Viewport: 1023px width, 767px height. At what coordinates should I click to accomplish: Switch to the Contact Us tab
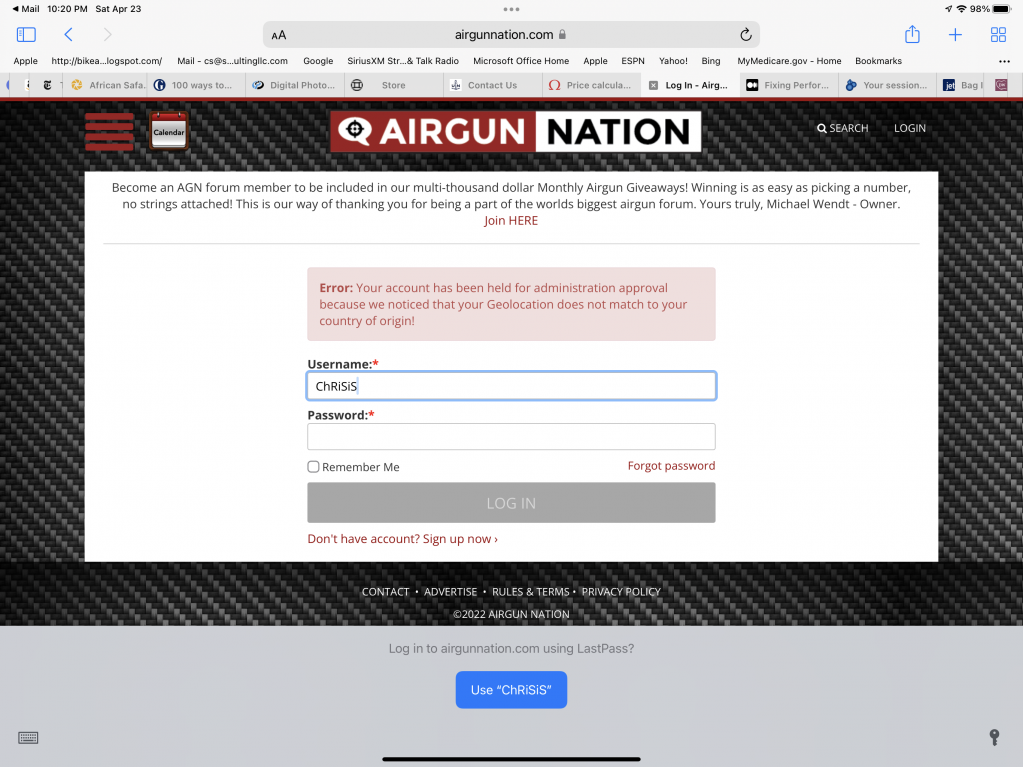click(x=493, y=85)
